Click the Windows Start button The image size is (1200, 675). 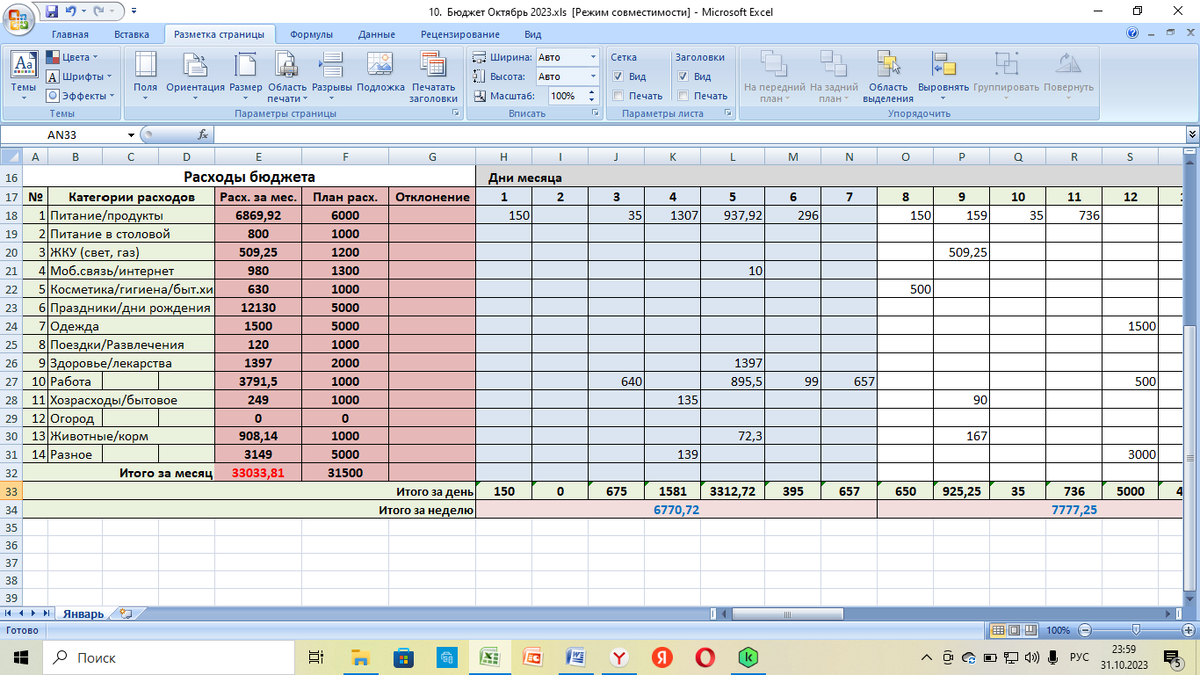[20, 657]
